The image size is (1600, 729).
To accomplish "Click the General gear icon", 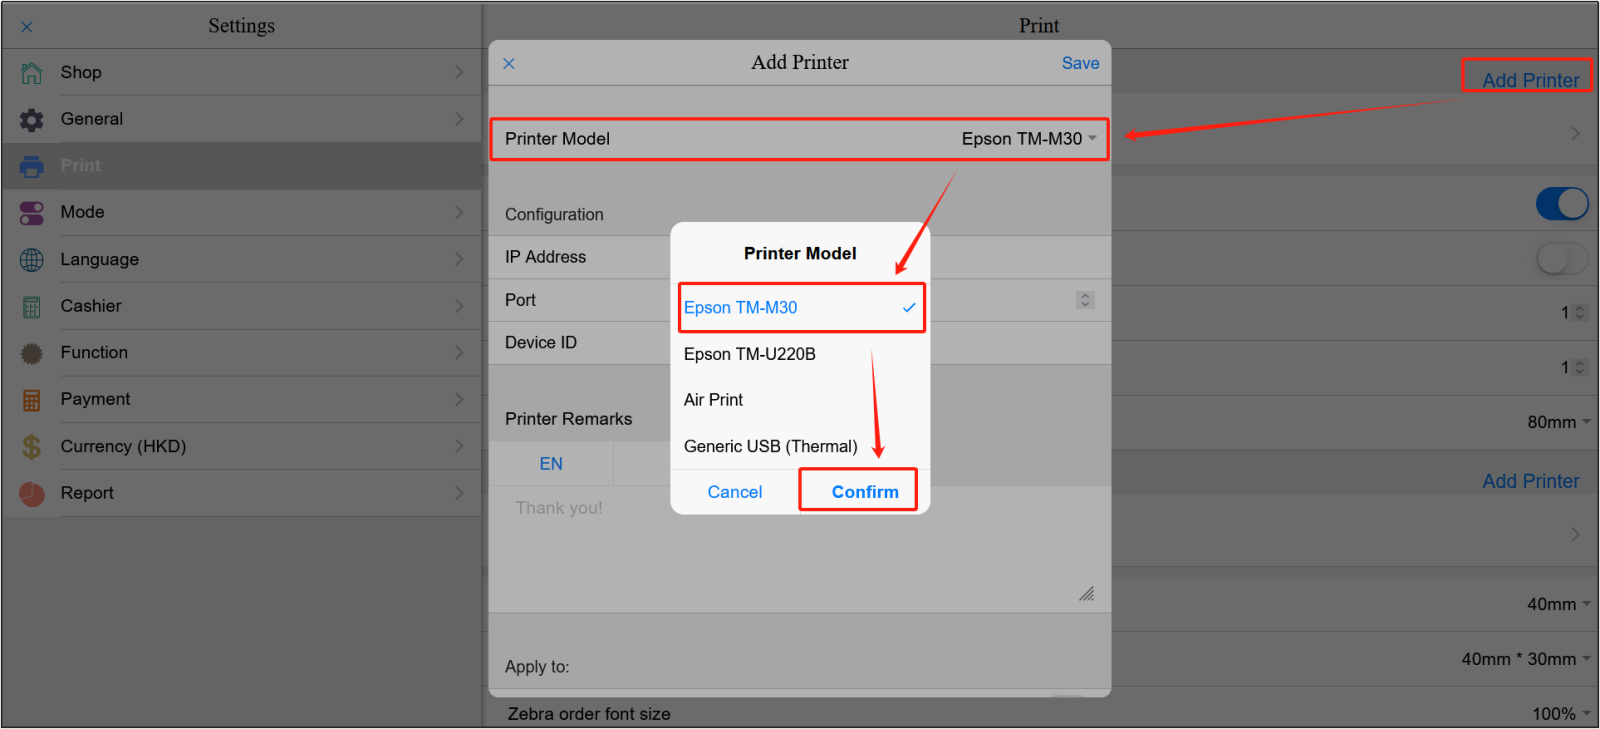I will (x=32, y=120).
